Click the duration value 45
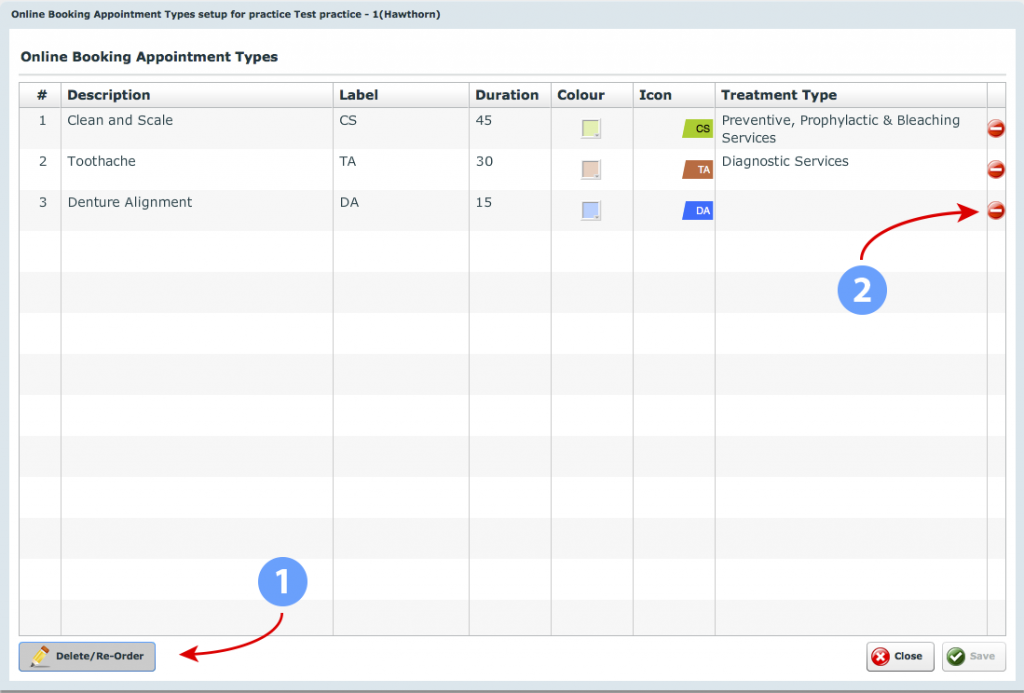 [x=484, y=120]
